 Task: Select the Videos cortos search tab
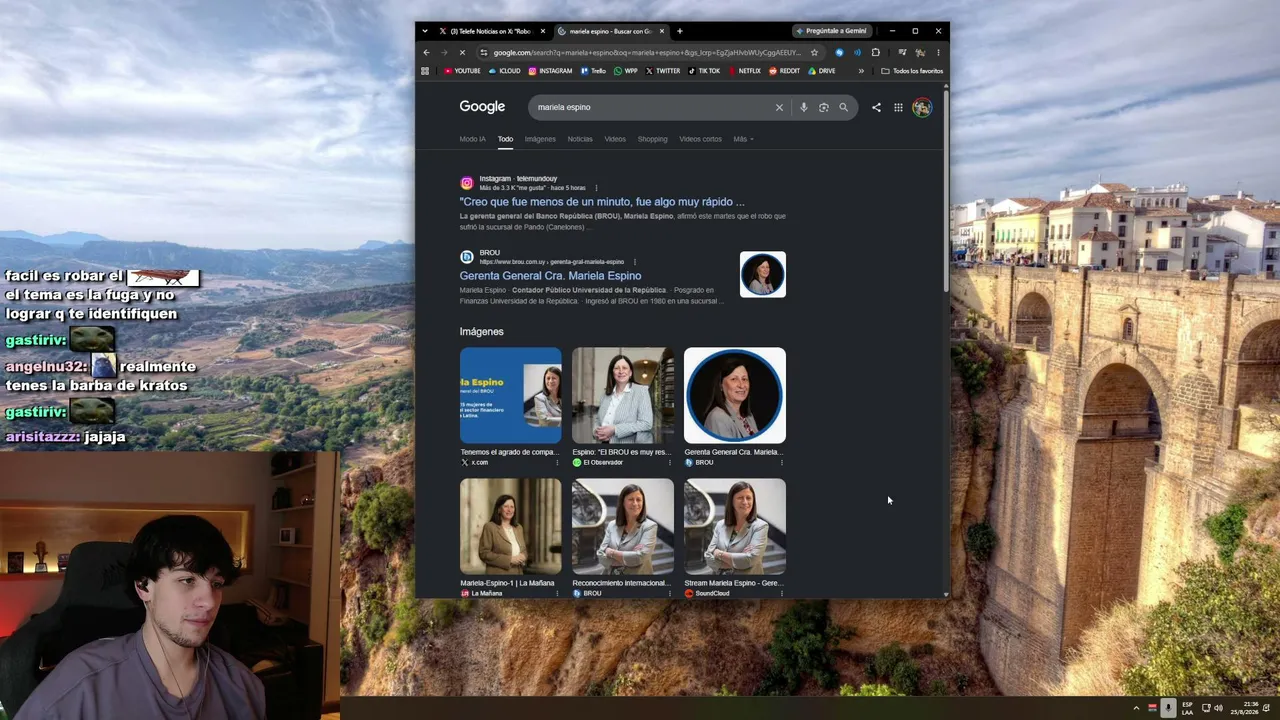point(700,139)
